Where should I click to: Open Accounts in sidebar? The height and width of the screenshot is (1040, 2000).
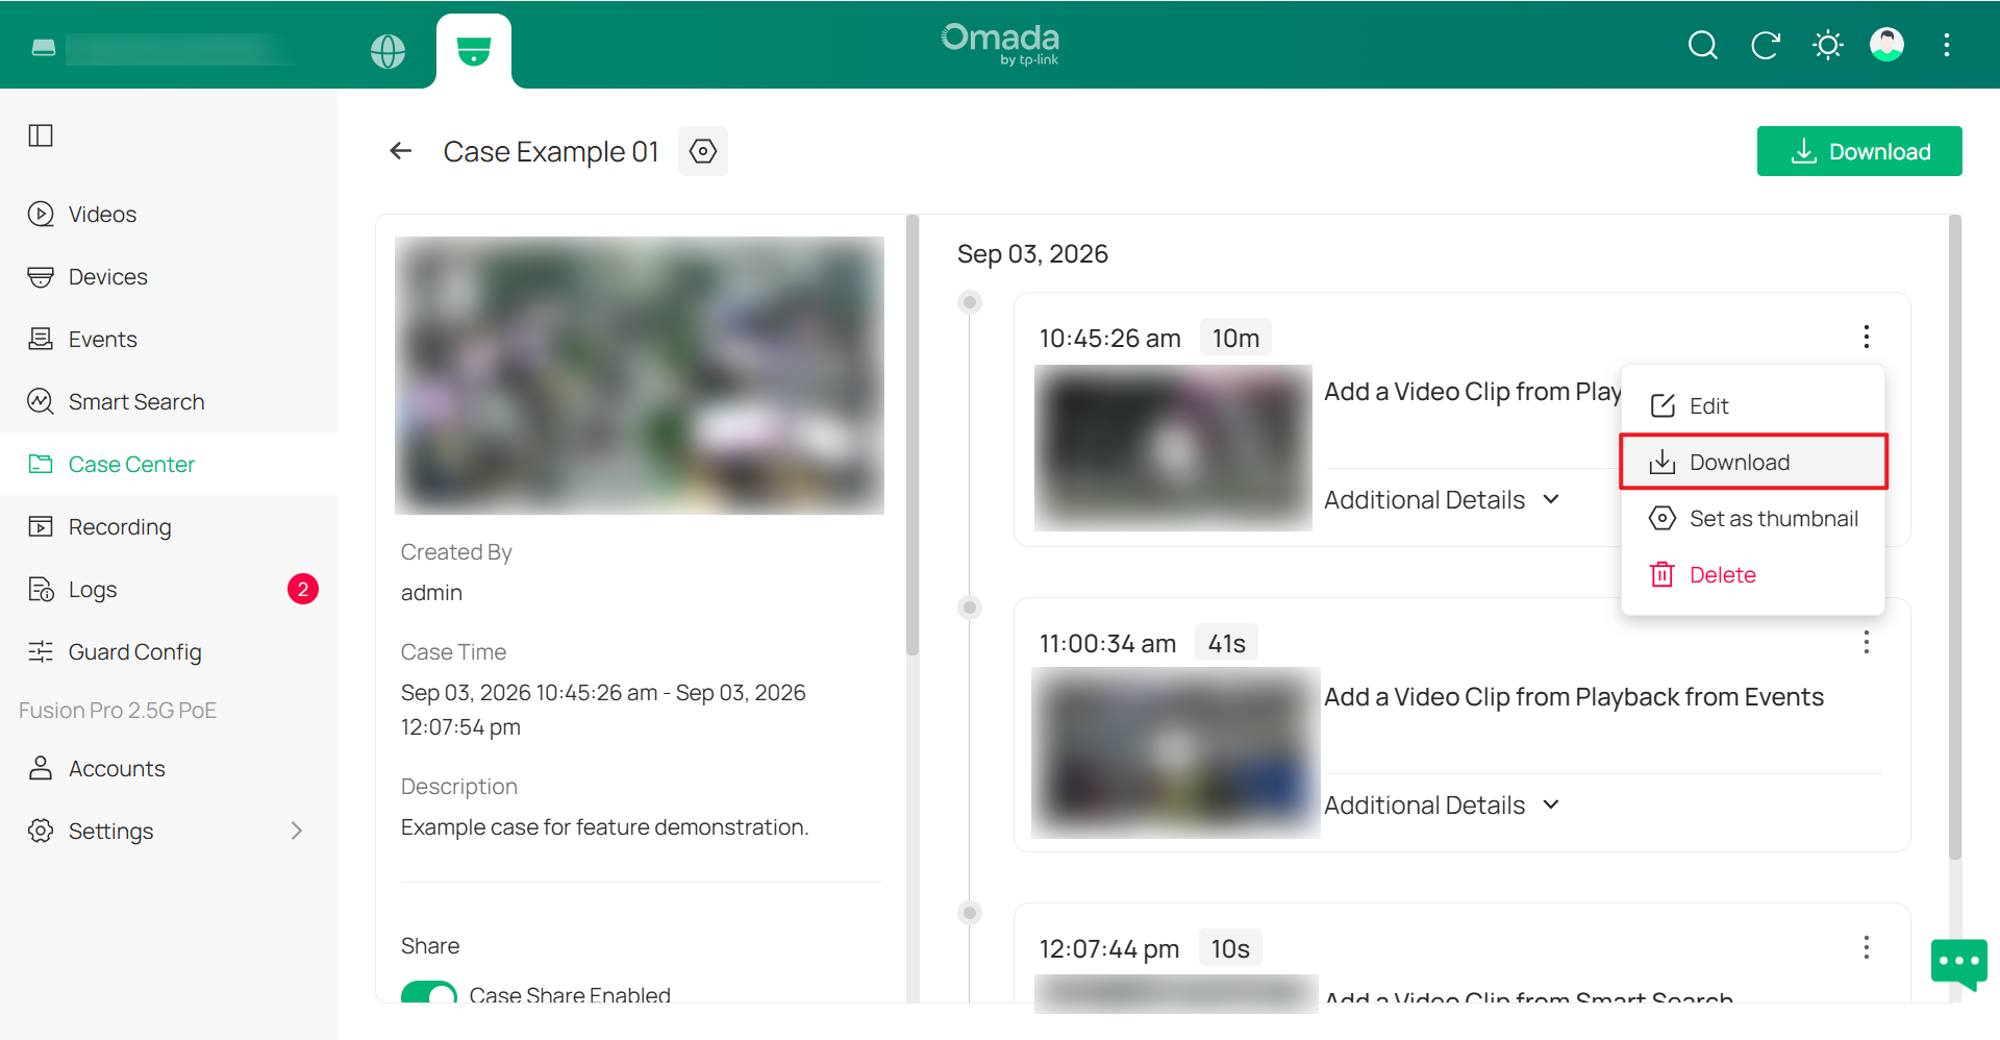coord(168,768)
